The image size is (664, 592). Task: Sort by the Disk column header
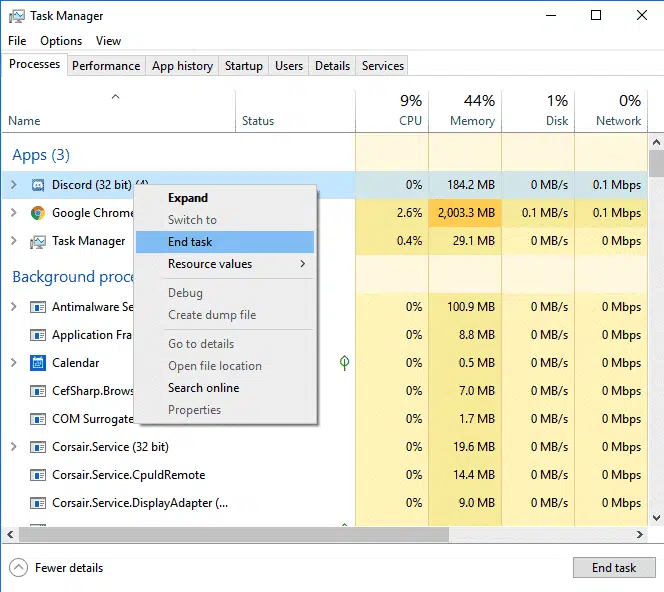point(538,111)
